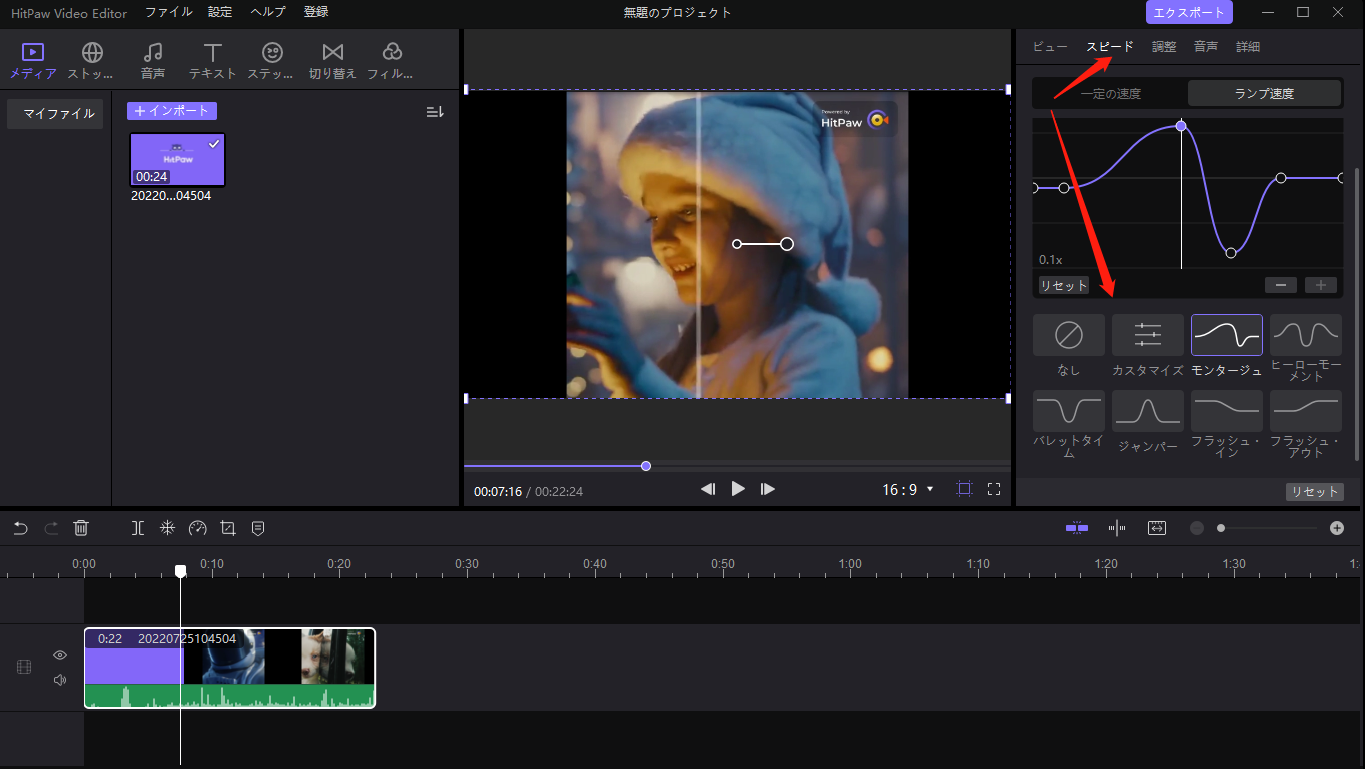Open the Text (テキスト) panel
This screenshot has width=1365, height=769.
[212, 52]
